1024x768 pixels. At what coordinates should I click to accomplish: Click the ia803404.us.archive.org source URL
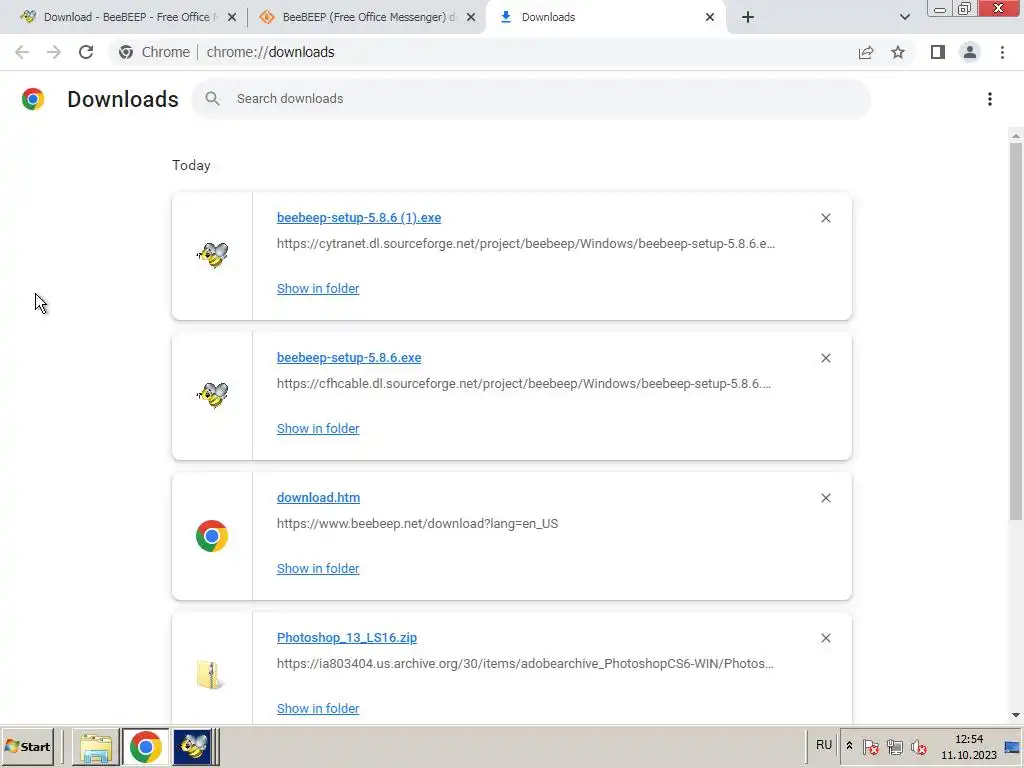[x=525, y=664]
